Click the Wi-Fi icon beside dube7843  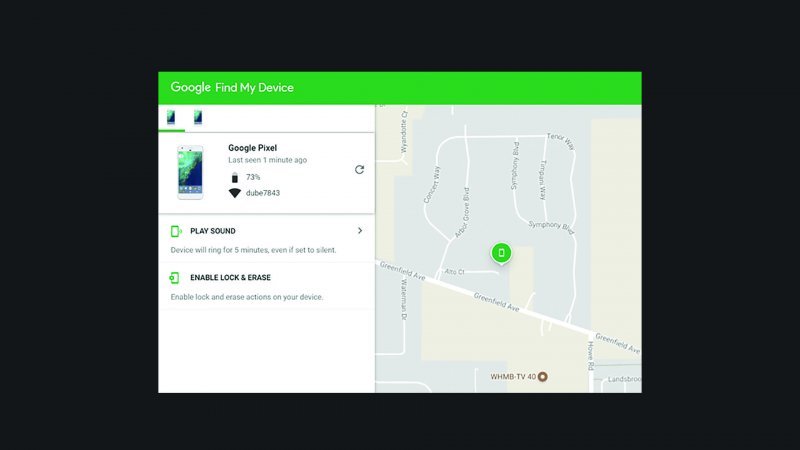(x=235, y=193)
